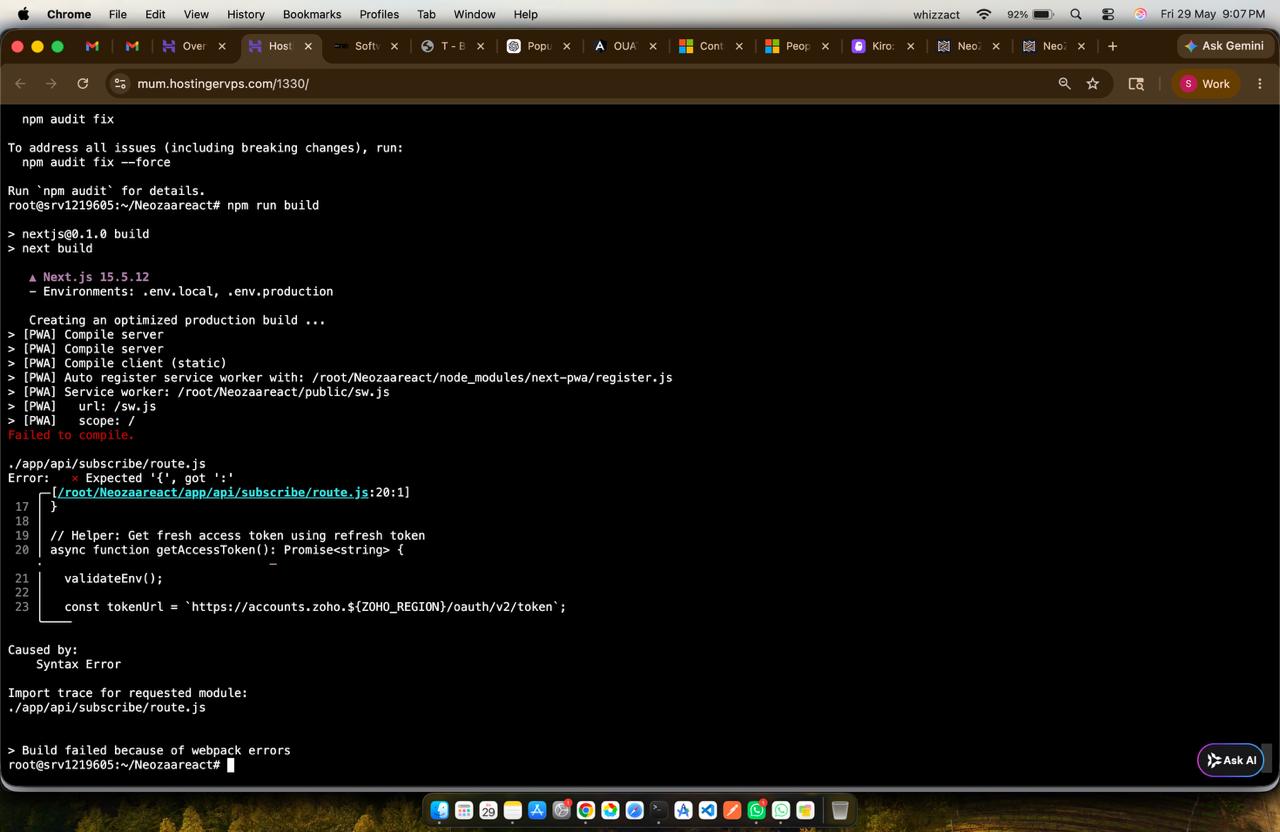1280x832 pixels.
Task: Open Terminal from the Dock
Action: point(659,810)
